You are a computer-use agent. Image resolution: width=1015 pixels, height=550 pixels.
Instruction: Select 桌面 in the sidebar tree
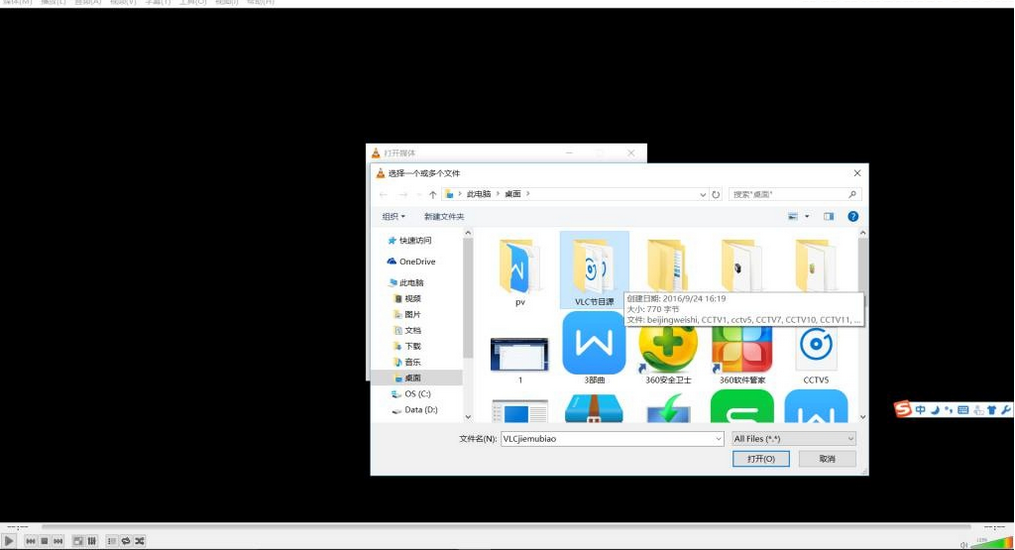point(417,377)
